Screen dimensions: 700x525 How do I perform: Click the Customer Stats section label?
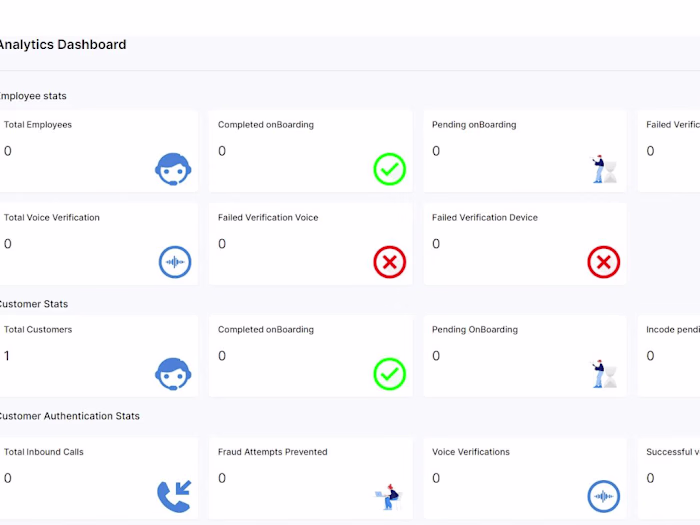[34, 304]
